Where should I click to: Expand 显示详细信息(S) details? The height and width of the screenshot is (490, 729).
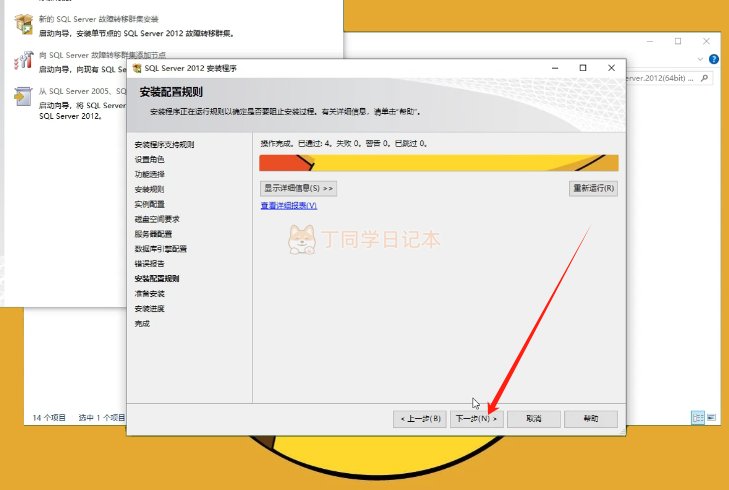pos(298,188)
